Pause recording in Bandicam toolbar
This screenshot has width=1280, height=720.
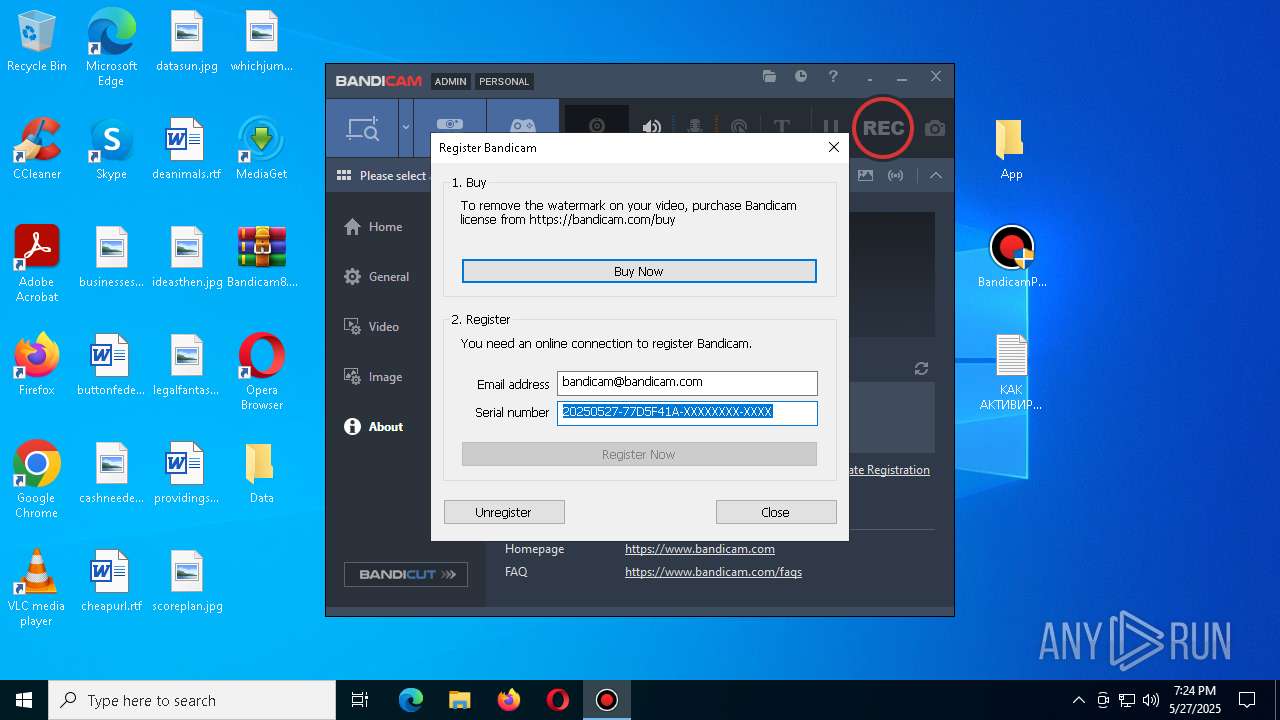click(x=830, y=128)
